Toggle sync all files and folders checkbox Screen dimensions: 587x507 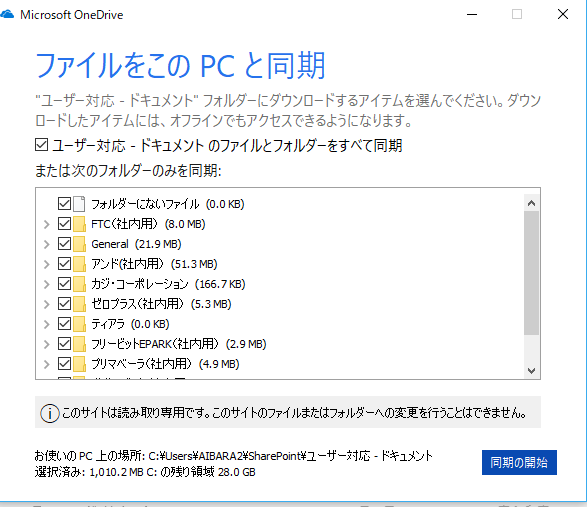coord(42,145)
